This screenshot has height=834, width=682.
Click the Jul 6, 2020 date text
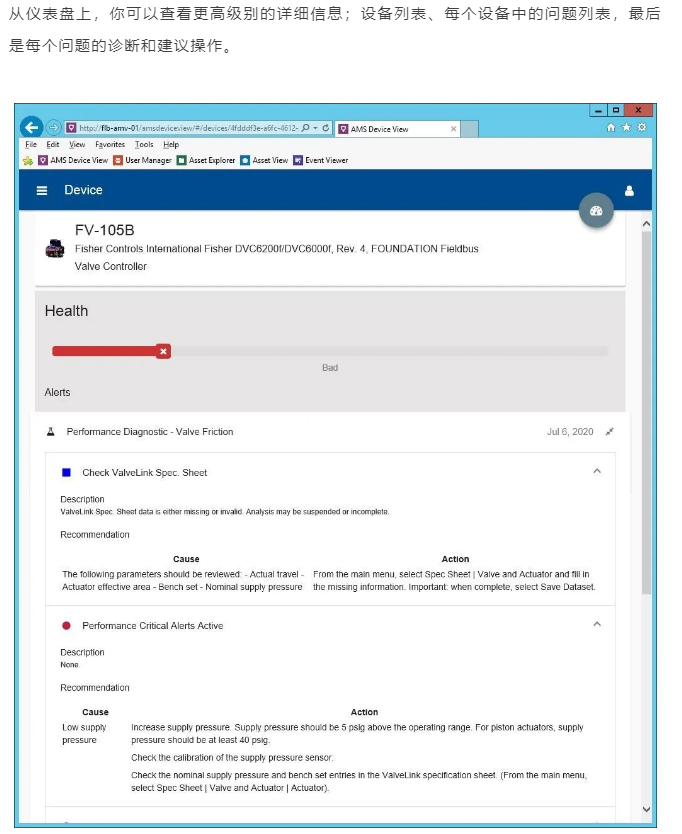click(x=570, y=431)
